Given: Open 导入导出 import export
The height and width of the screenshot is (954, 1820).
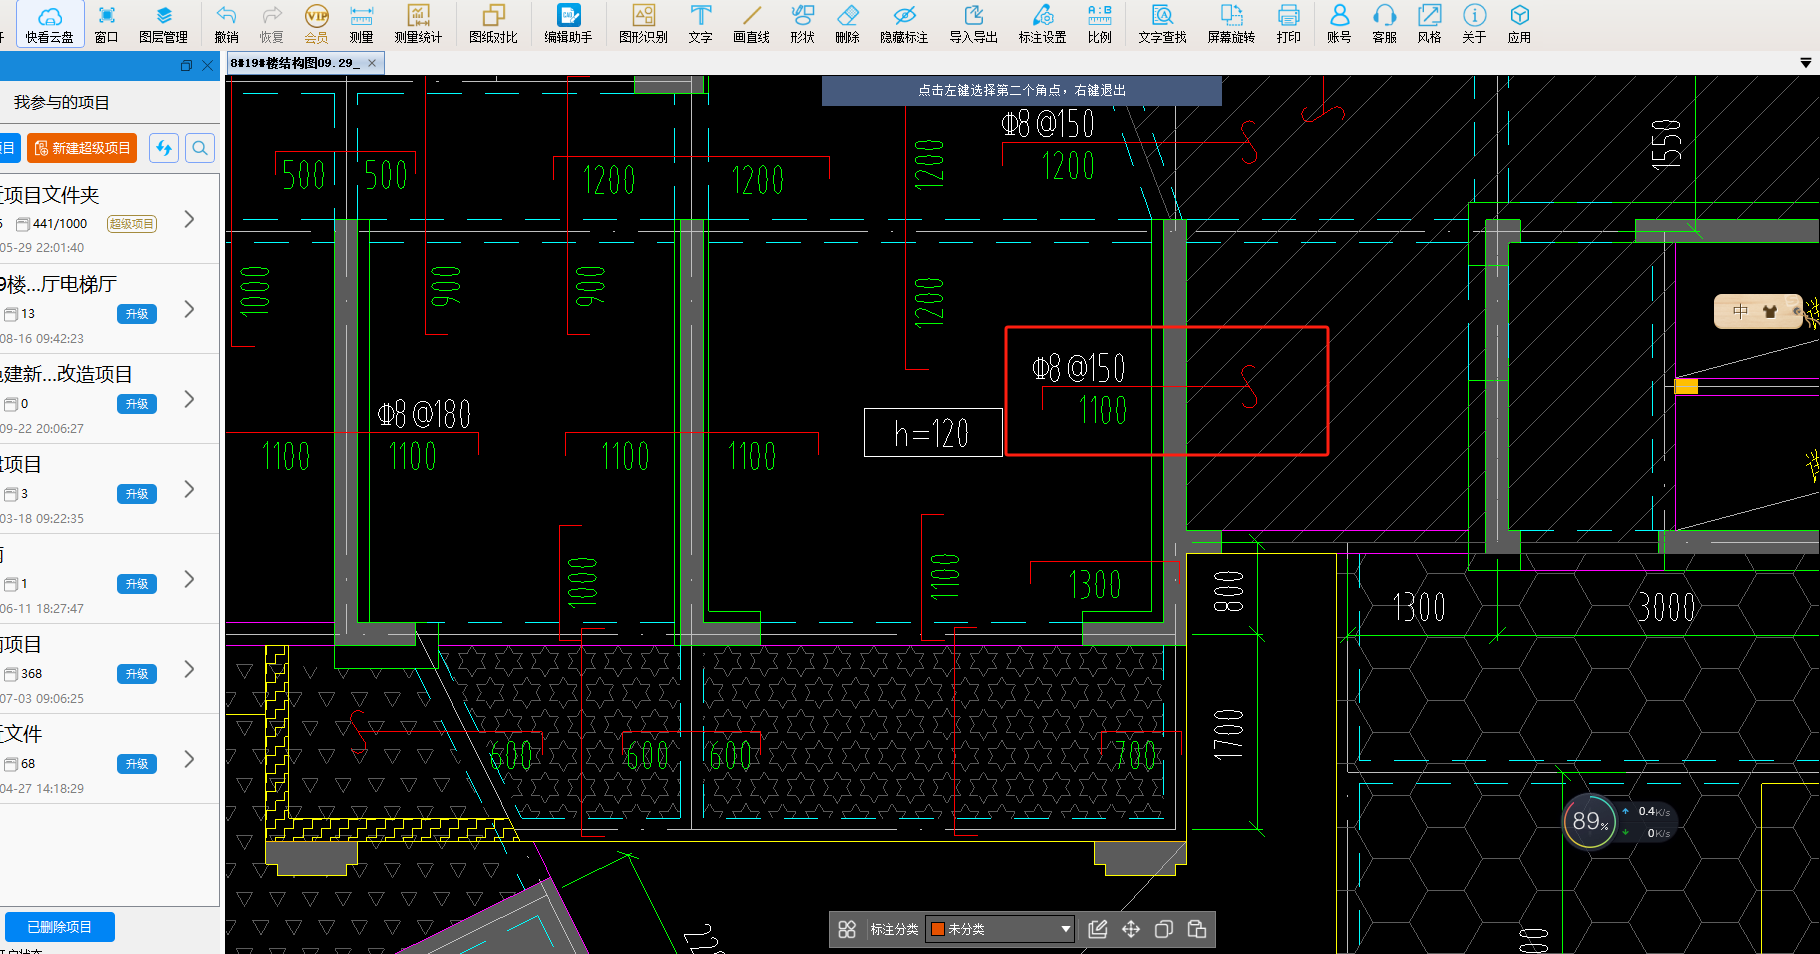Looking at the screenshot, I should coord(973,24).
